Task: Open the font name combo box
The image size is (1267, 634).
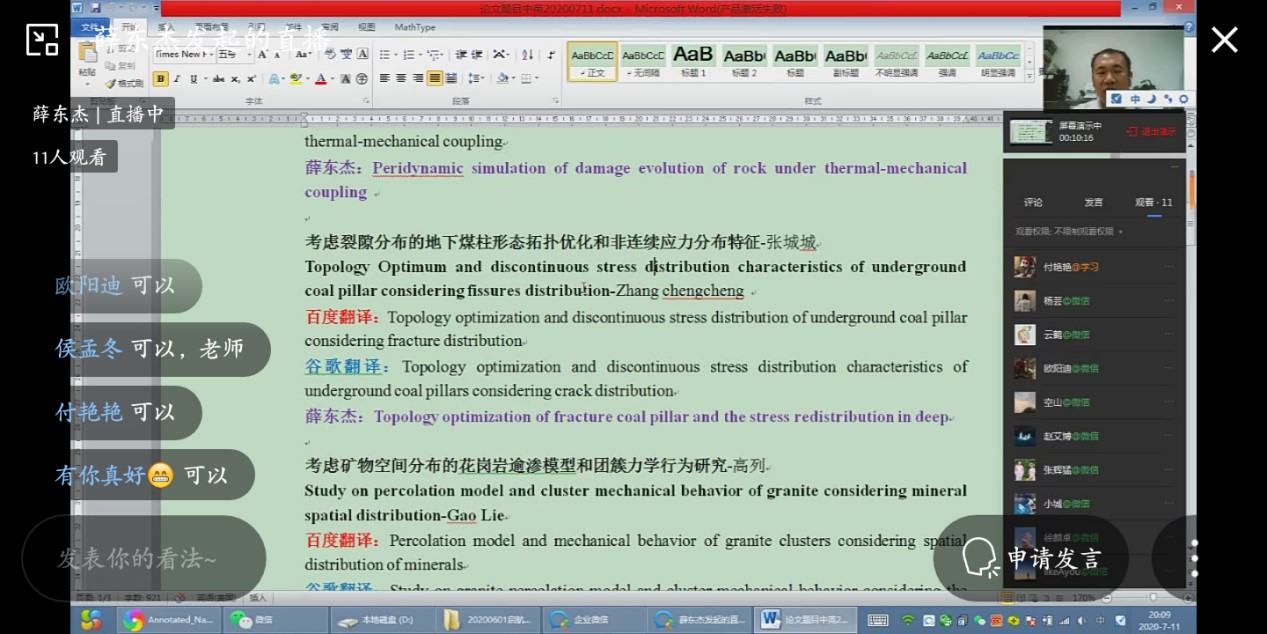Action: click(x=183, y=54)
